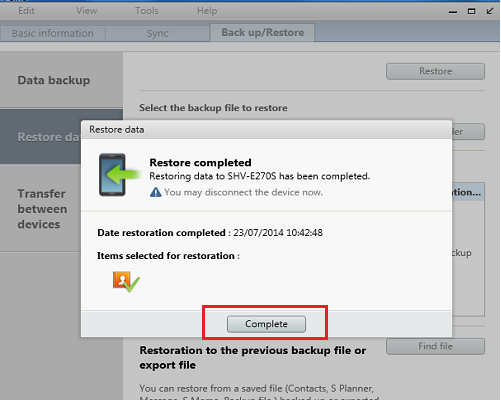Minimize the Kies window
The height and width of the screenshot is (401, 501).
click(453, 12)
